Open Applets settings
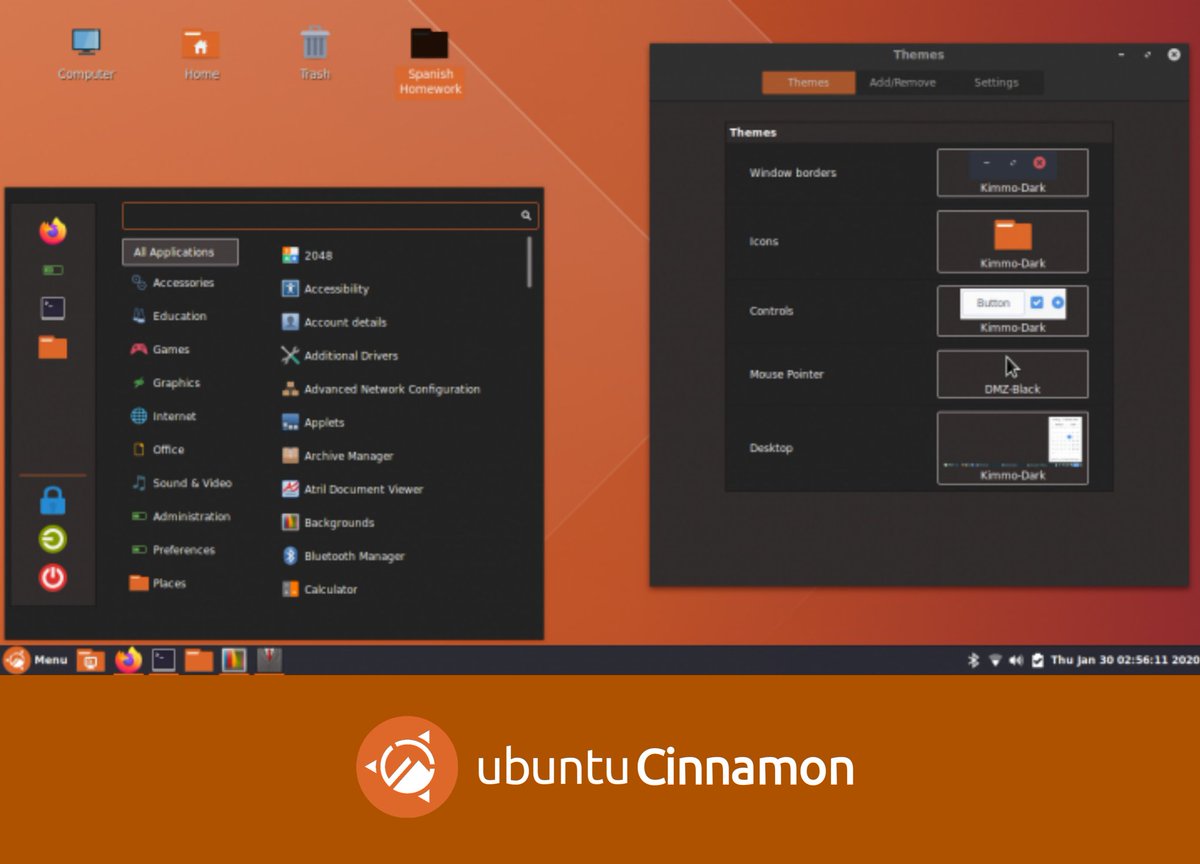This screenshot has width=1200, height=864. click(x=313, y=423)
